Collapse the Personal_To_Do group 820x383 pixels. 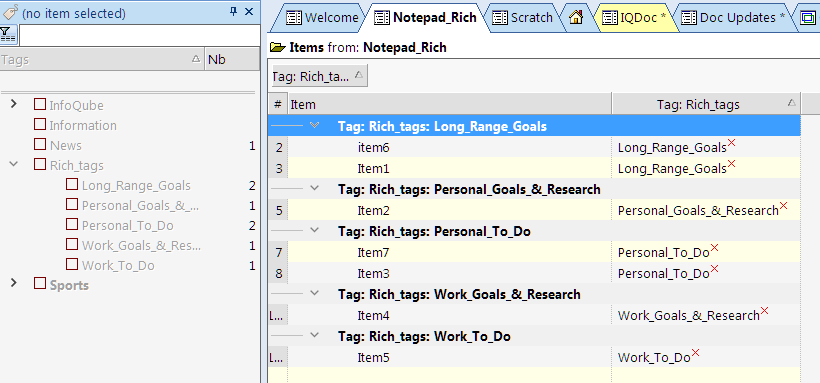coord(314,230)
